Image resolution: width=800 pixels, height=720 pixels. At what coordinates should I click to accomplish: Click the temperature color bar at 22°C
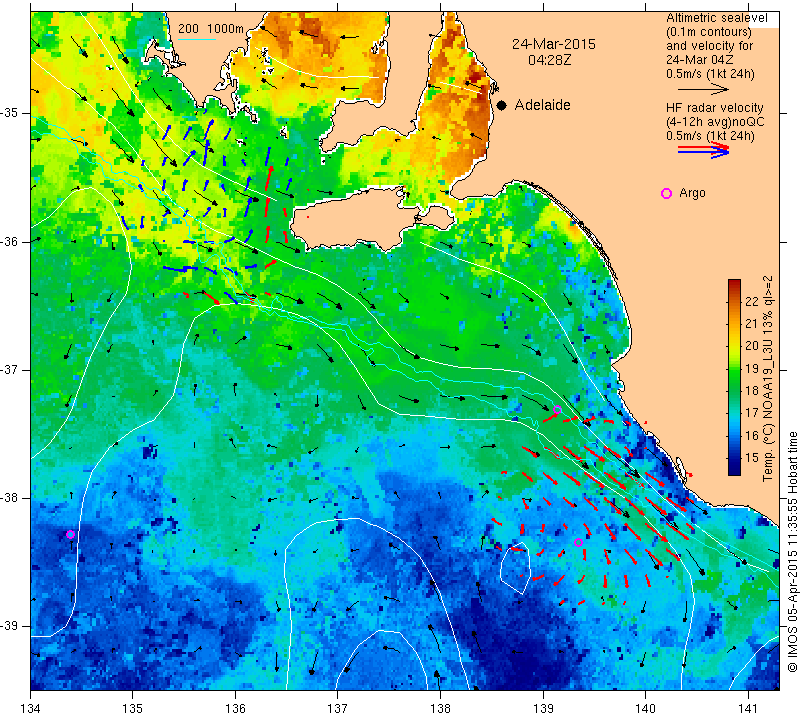(x=734, y=301)
